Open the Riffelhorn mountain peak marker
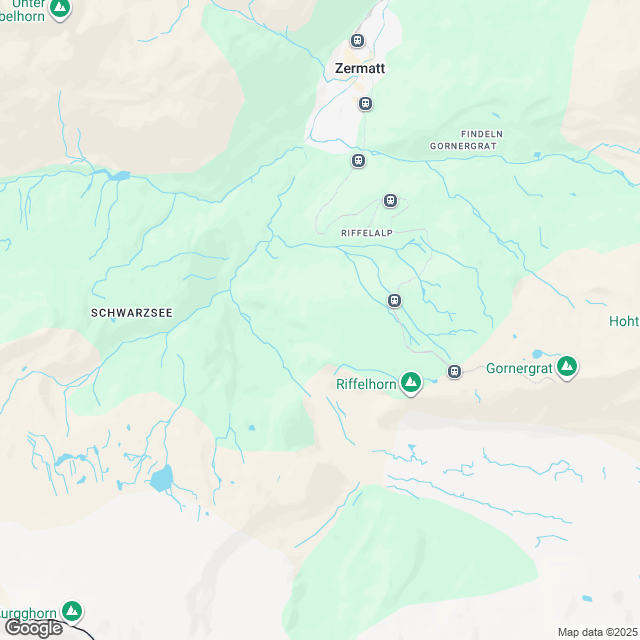The height and width of the screenshot is (640, 640). (x=411, y=383)
